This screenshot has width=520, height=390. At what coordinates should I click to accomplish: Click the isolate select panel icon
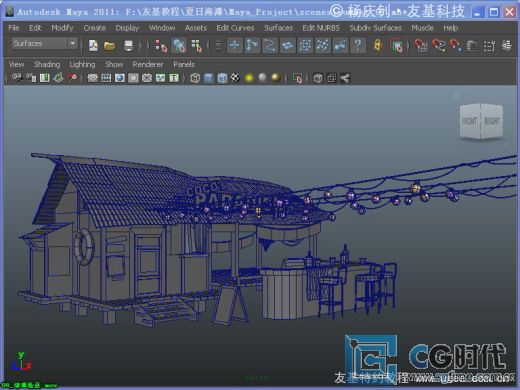[297, 78]
